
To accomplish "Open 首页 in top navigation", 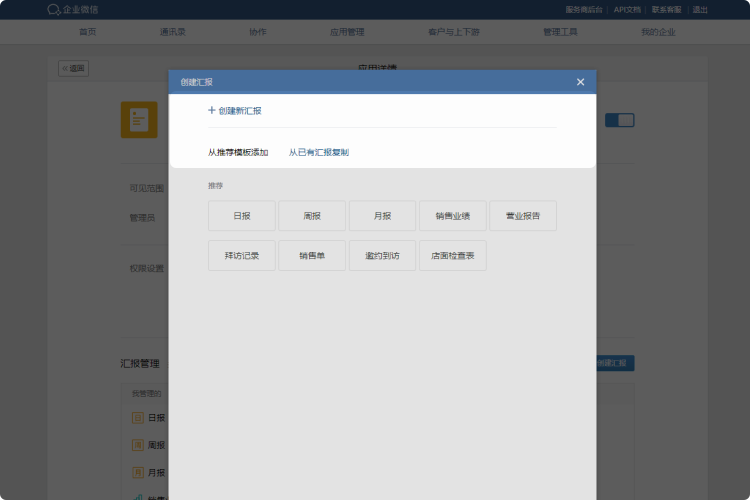I will tap(88, 32).
